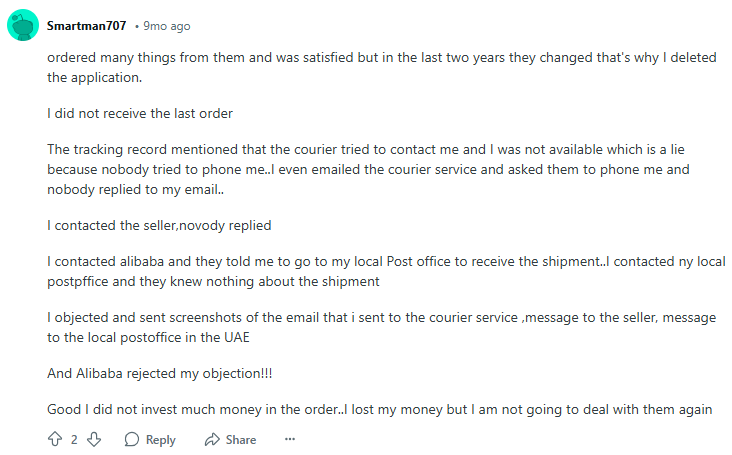Downvote the comment by Smartman707
Image resolution: width=732 pixels, height=455 pixels.
pos(94,439)
